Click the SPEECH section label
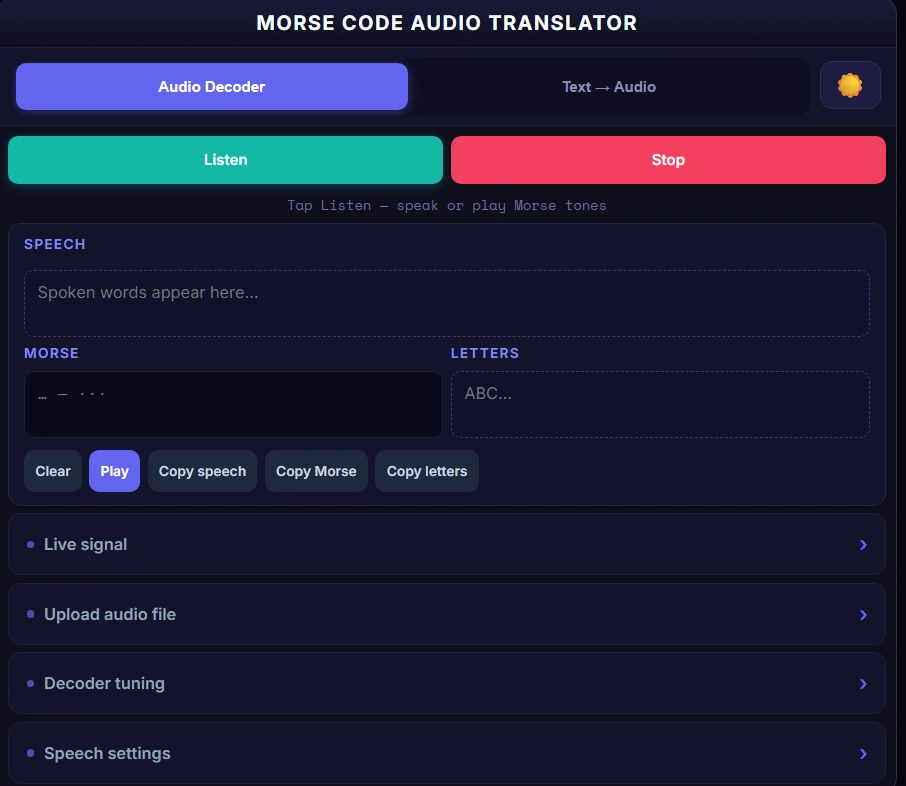Image resolution: width=906 pixels, height=786 pixels. coord(55,244)
